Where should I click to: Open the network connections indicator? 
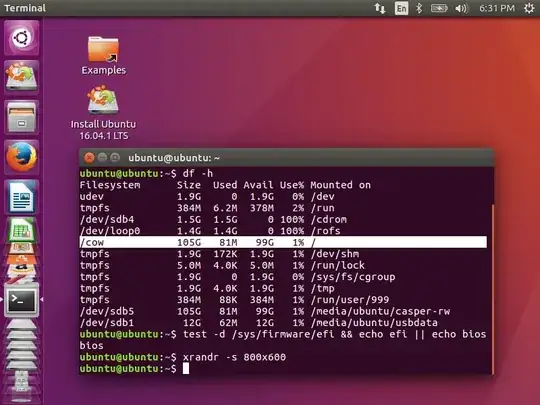(380, 8)
